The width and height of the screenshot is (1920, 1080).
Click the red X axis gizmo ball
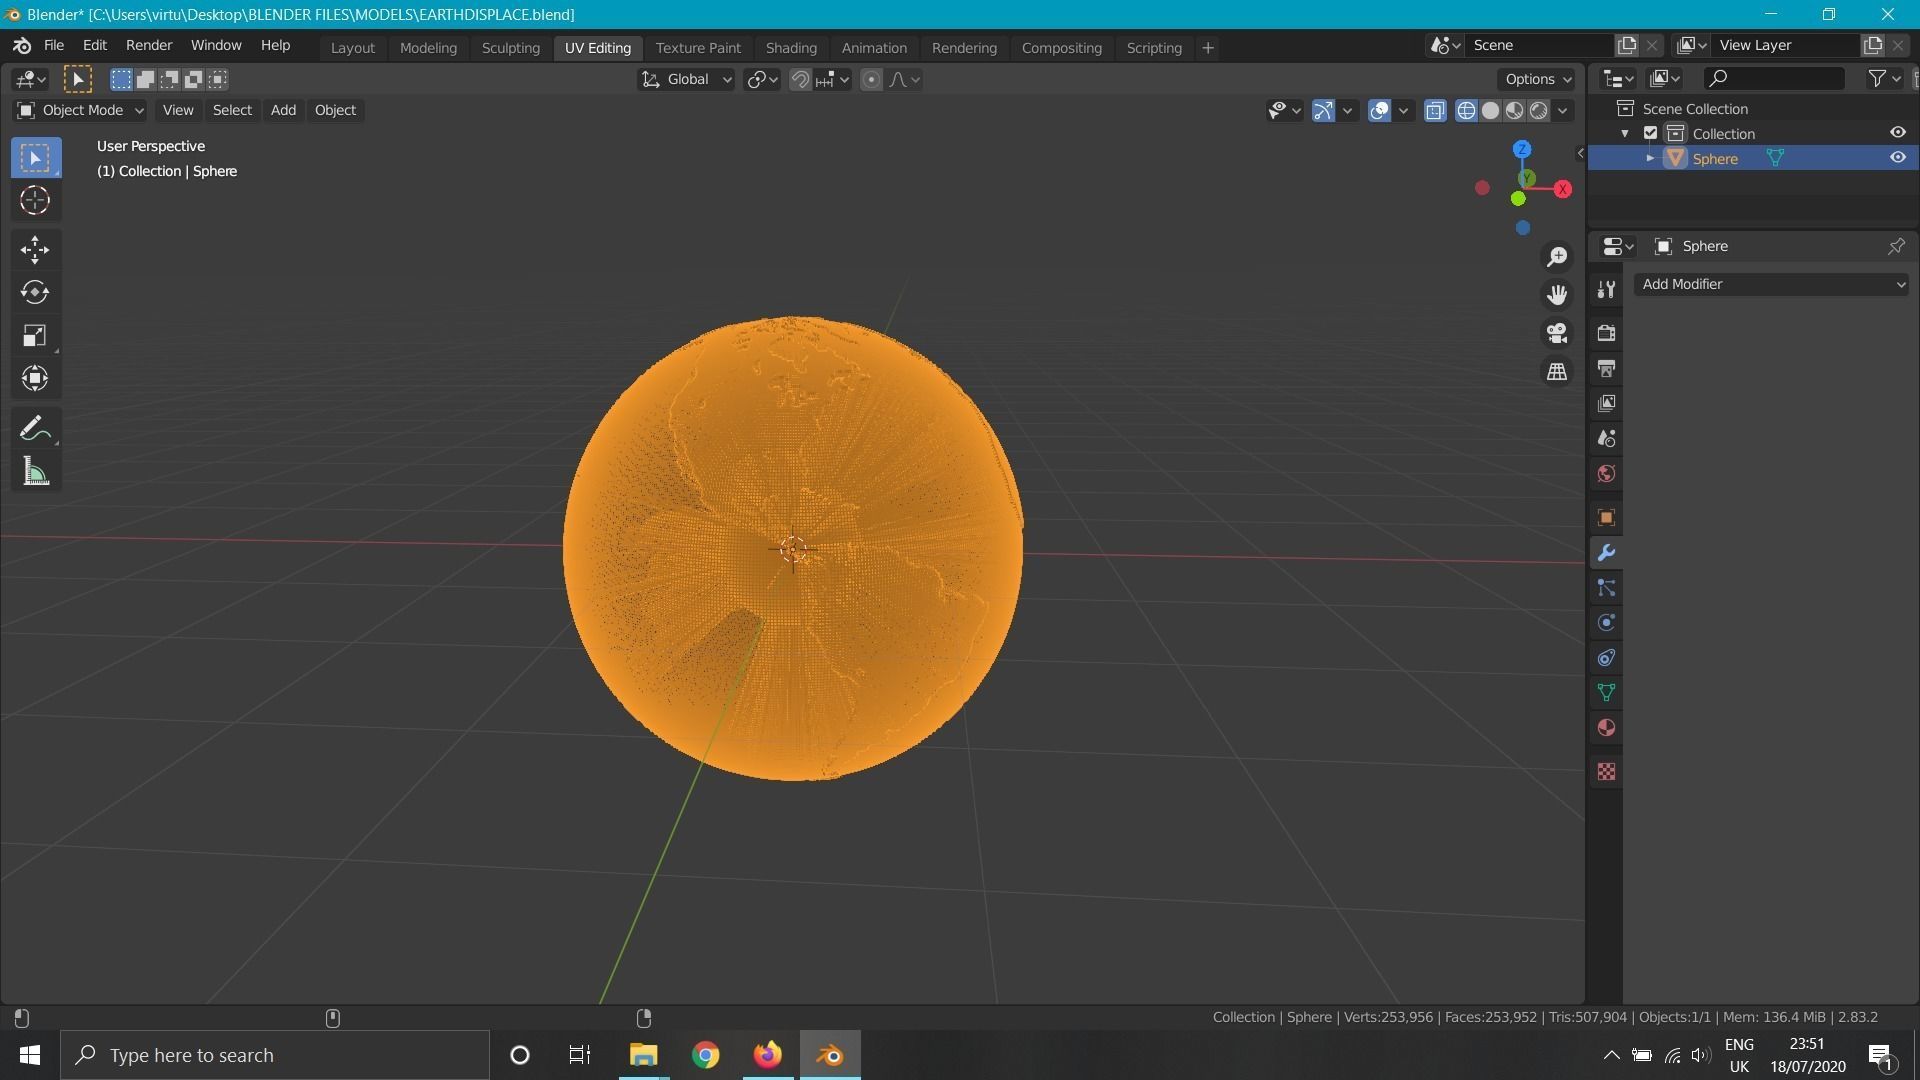click(x=1563, y=189)
